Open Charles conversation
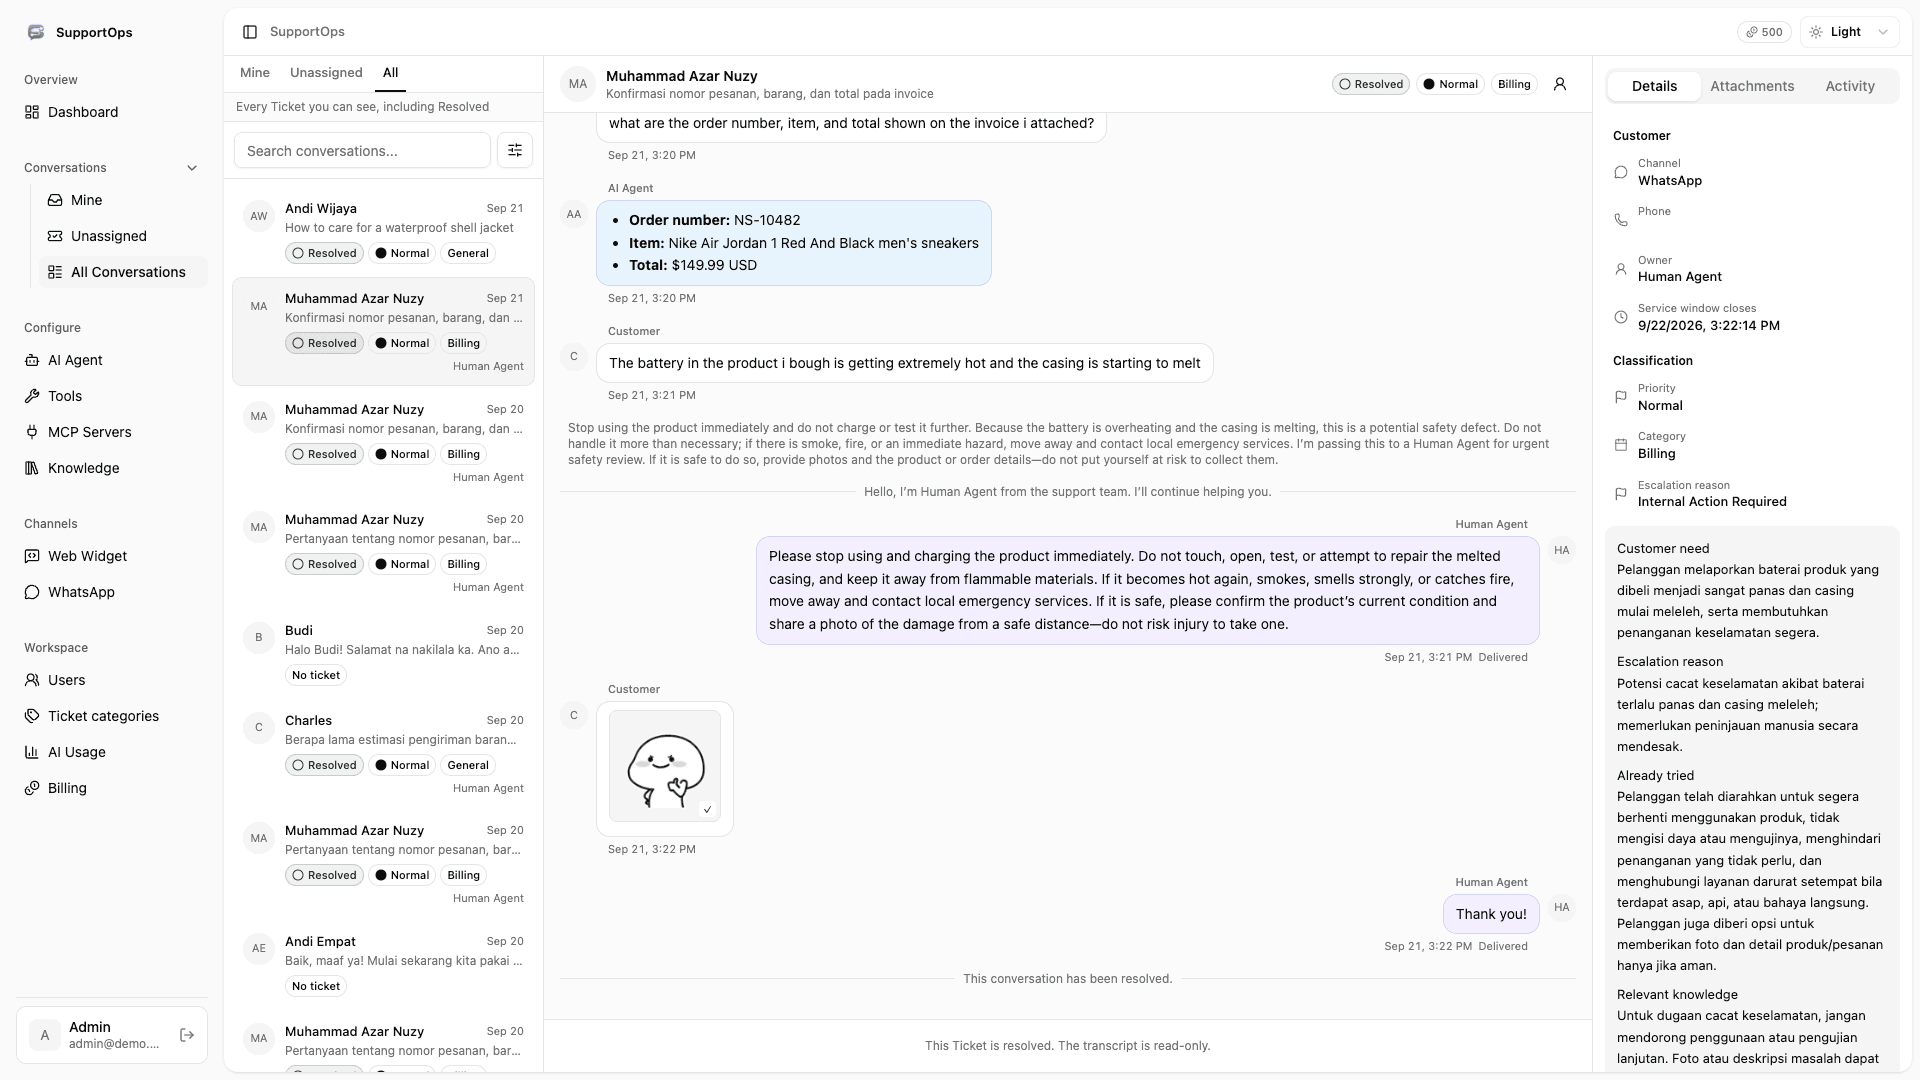The width and height of the screenshot is (1920, 1080). tap(383, 754)
